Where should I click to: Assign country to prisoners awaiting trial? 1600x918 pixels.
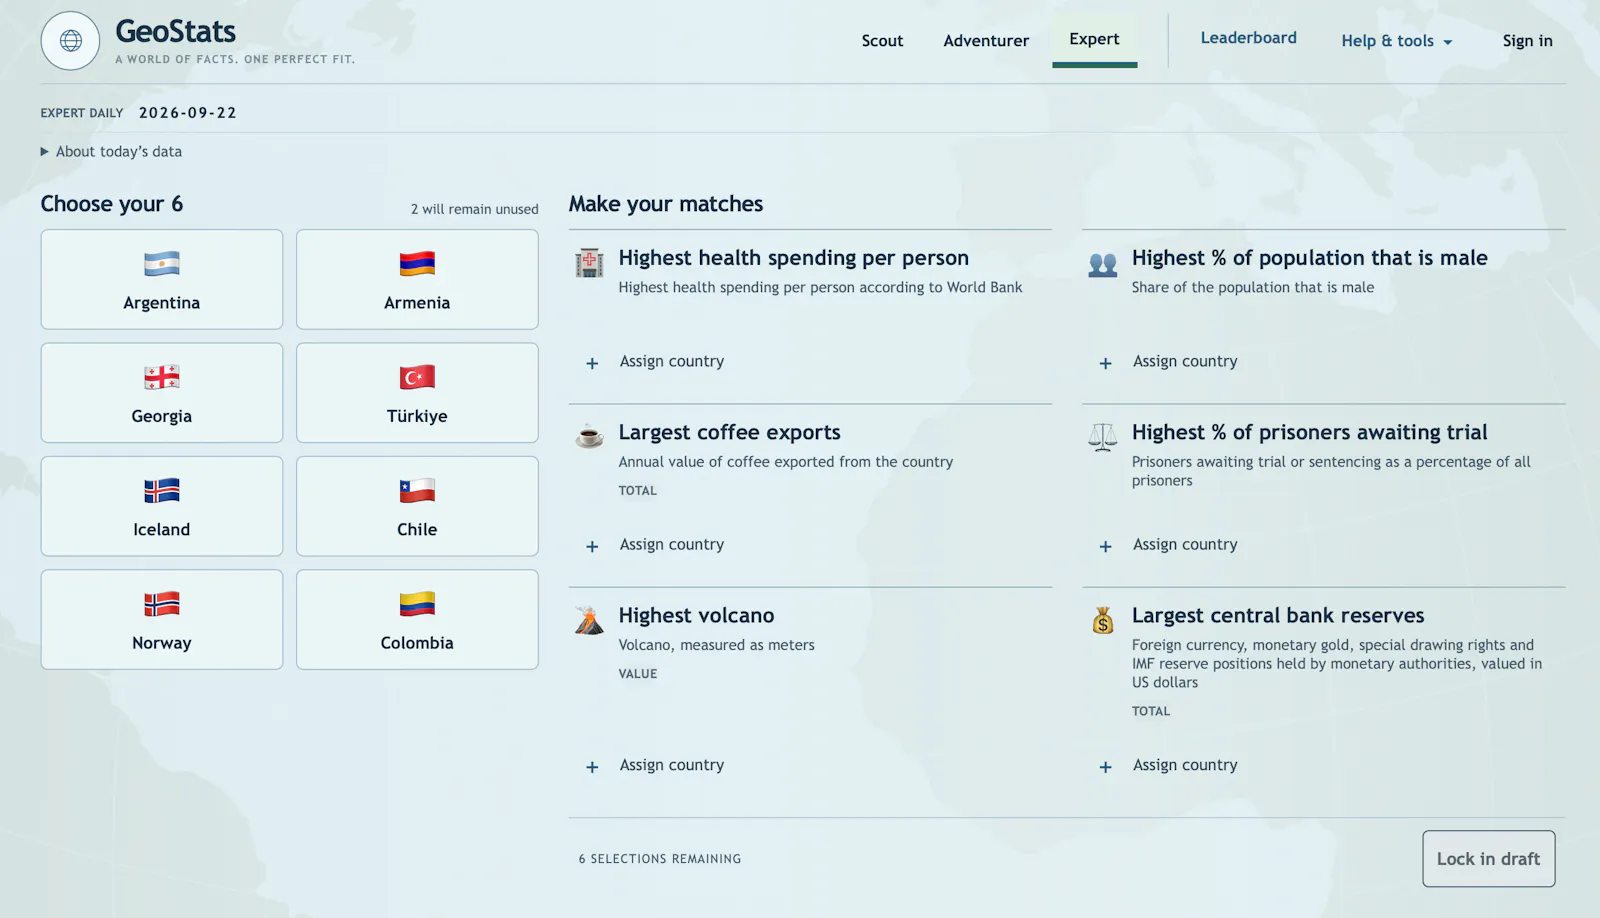tap(1185, 544)
